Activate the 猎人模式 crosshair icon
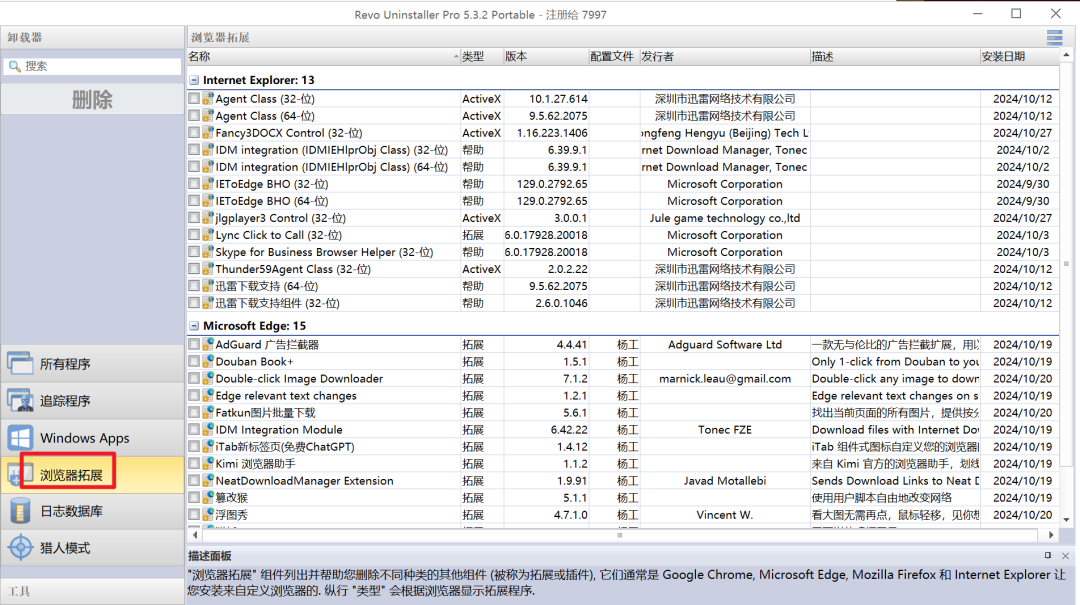This screenshot has height=605, width=1080. coord(20,548)
